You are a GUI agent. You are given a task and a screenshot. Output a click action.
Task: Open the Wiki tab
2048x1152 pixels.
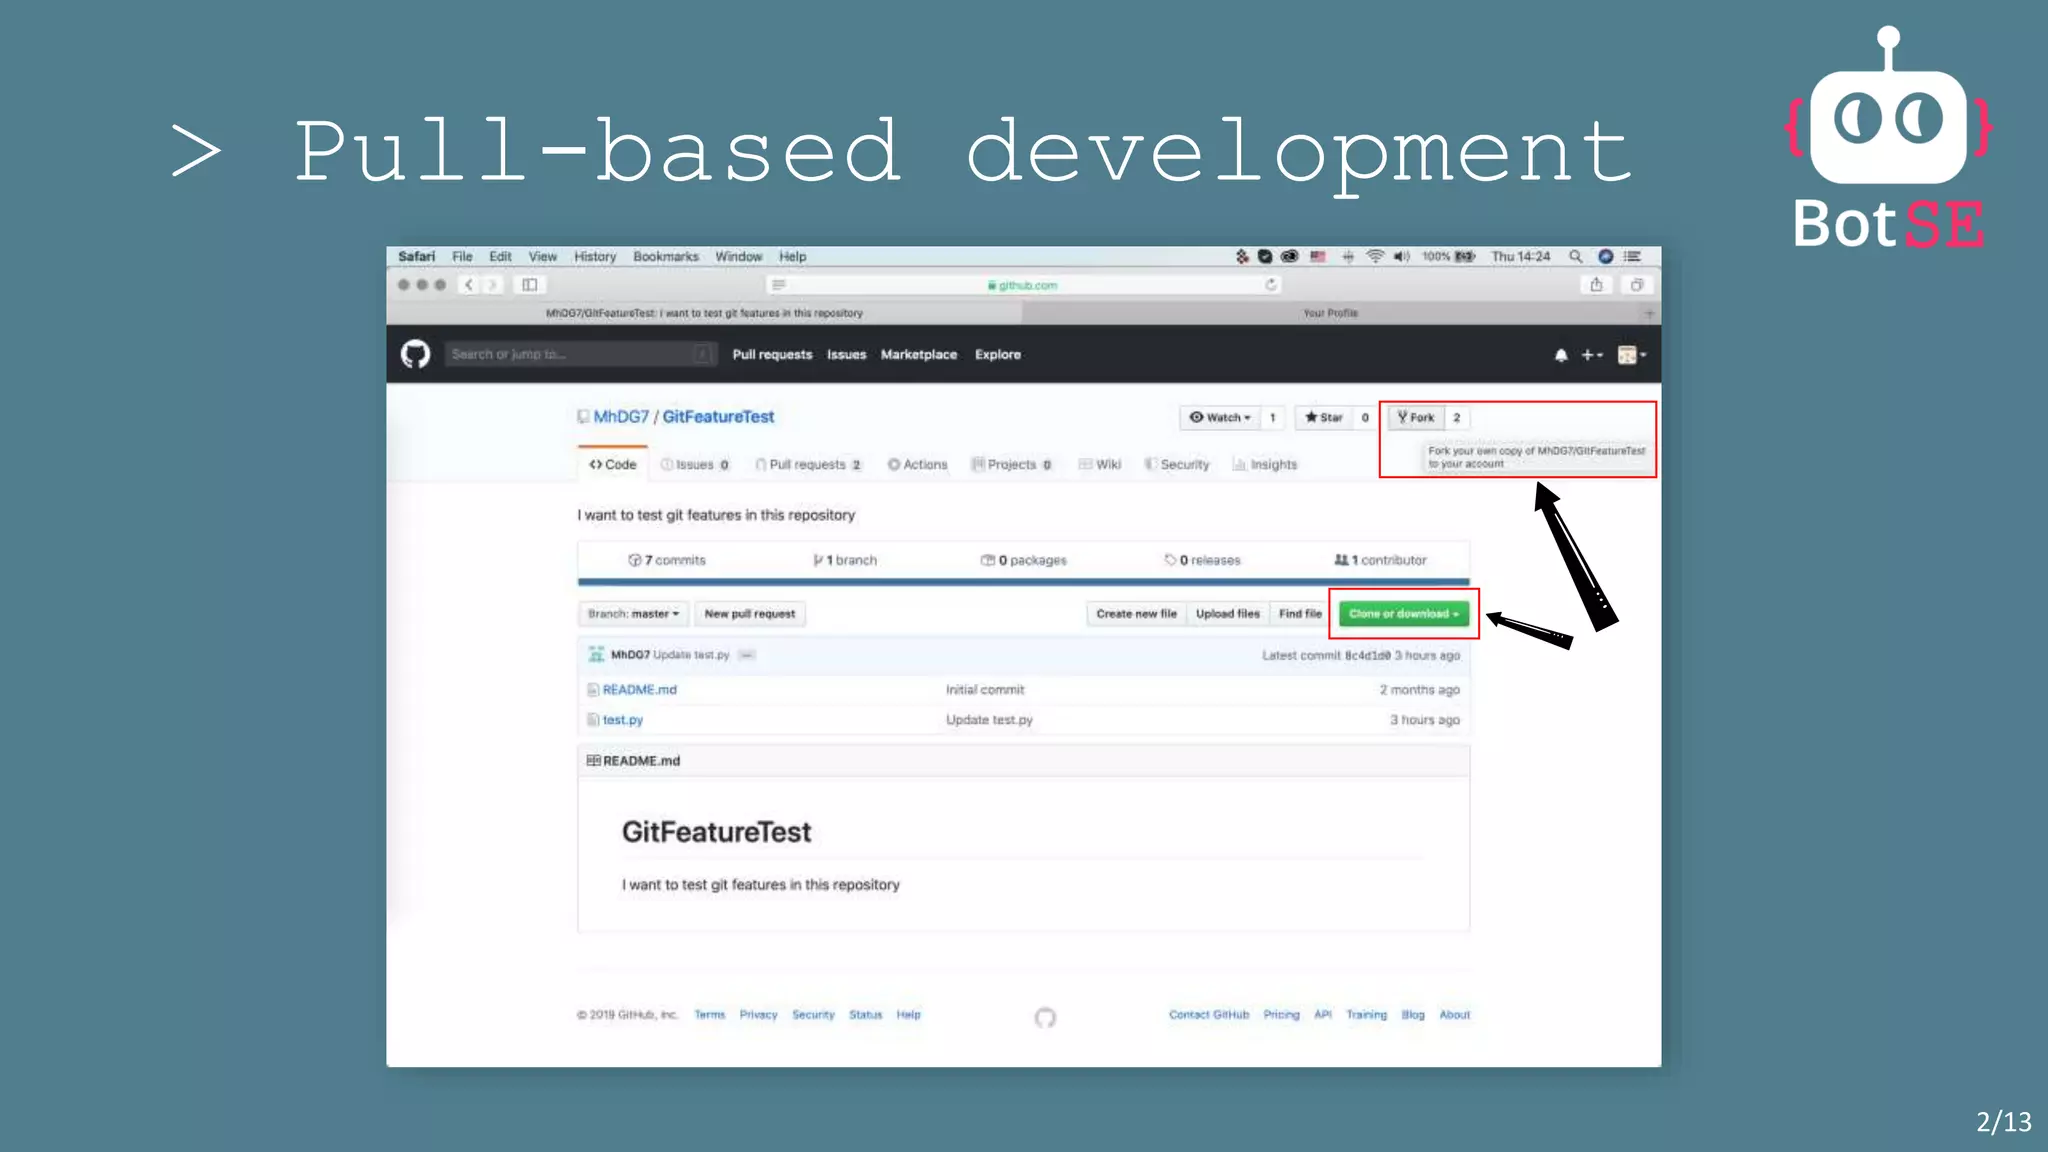[1100, 464]
